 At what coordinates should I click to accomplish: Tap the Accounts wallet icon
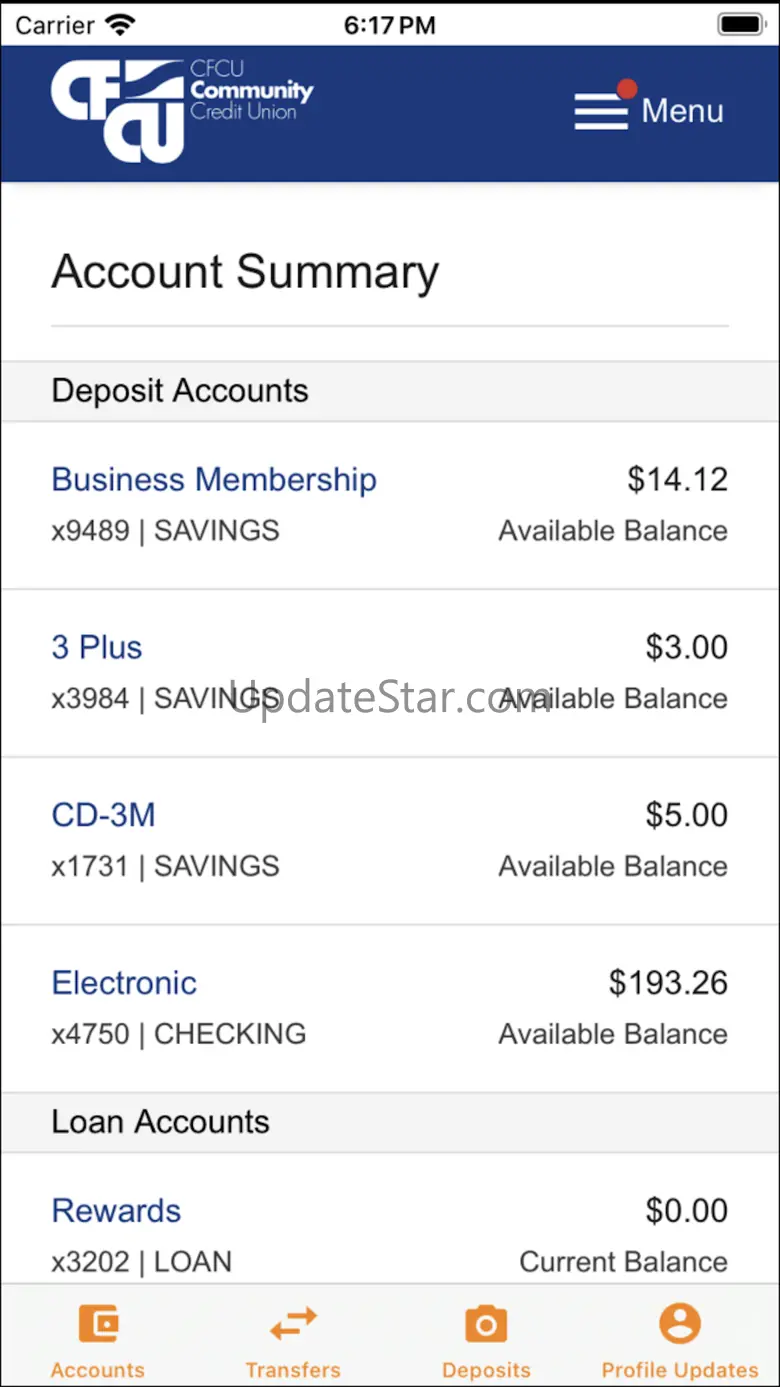[x=98, y=1324]
